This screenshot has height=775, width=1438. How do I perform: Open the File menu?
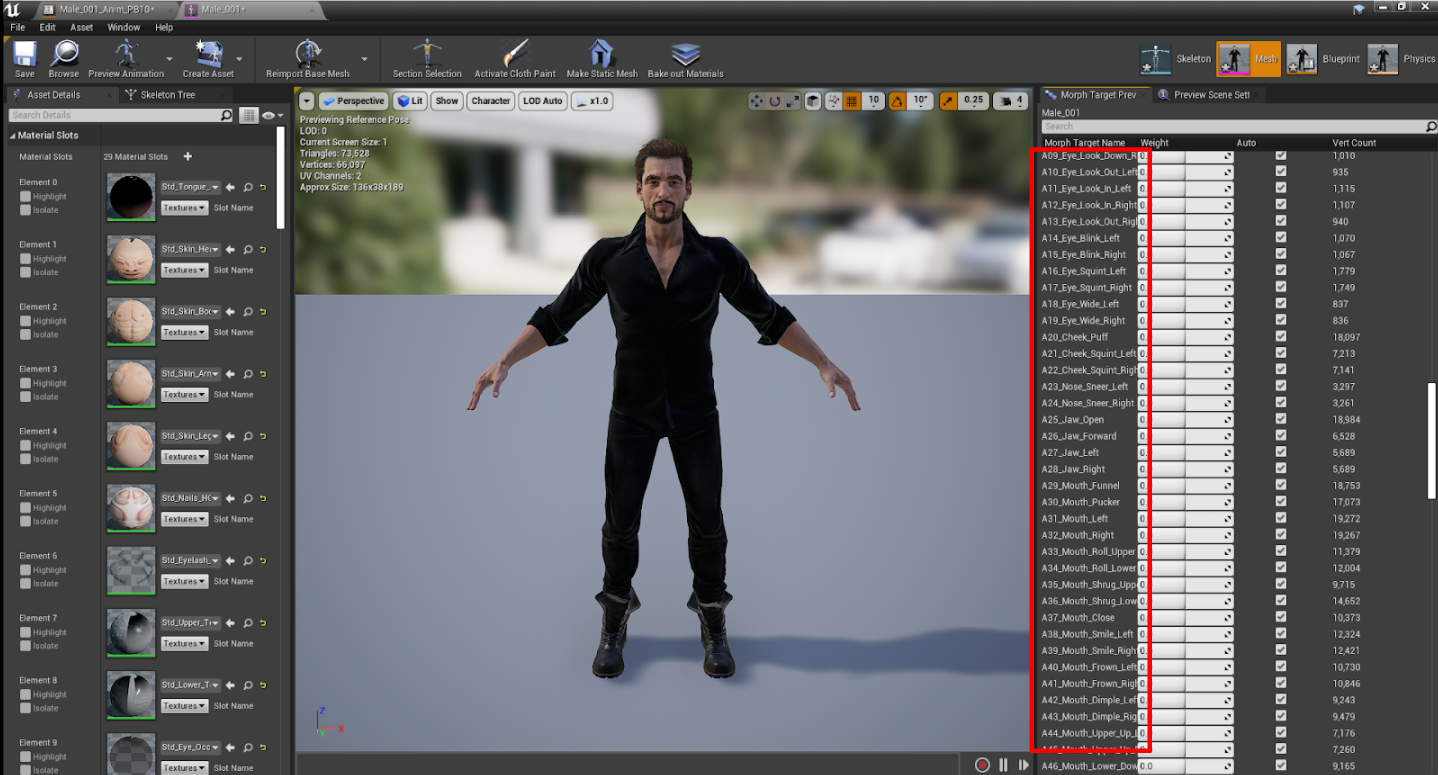(18, 27)
